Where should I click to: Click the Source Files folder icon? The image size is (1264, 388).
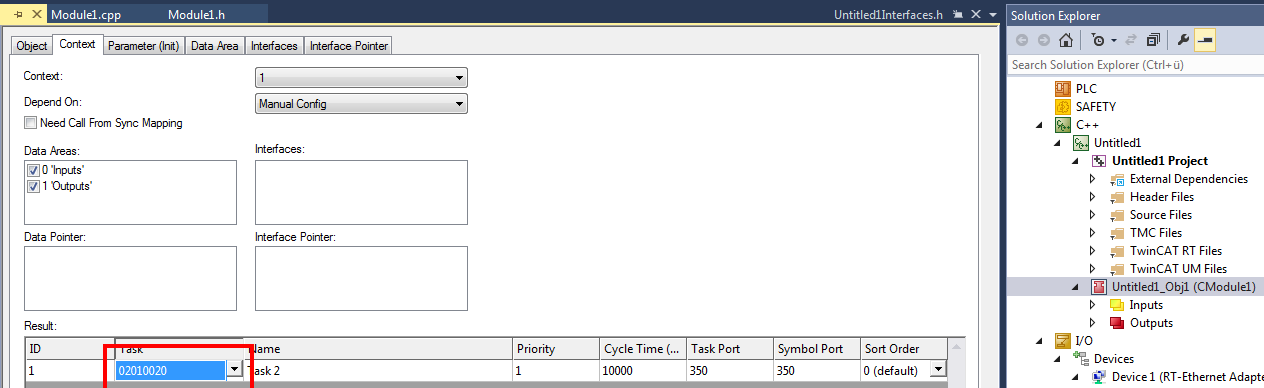coord(1117,215)
